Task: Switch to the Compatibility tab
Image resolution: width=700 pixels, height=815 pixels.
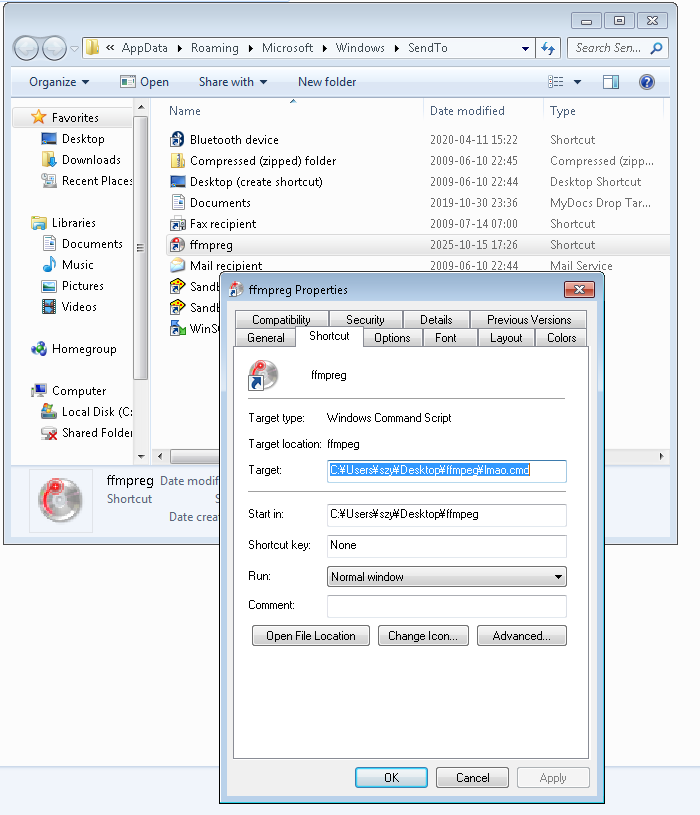Action: pyautogui.click(x=281, y=320)
